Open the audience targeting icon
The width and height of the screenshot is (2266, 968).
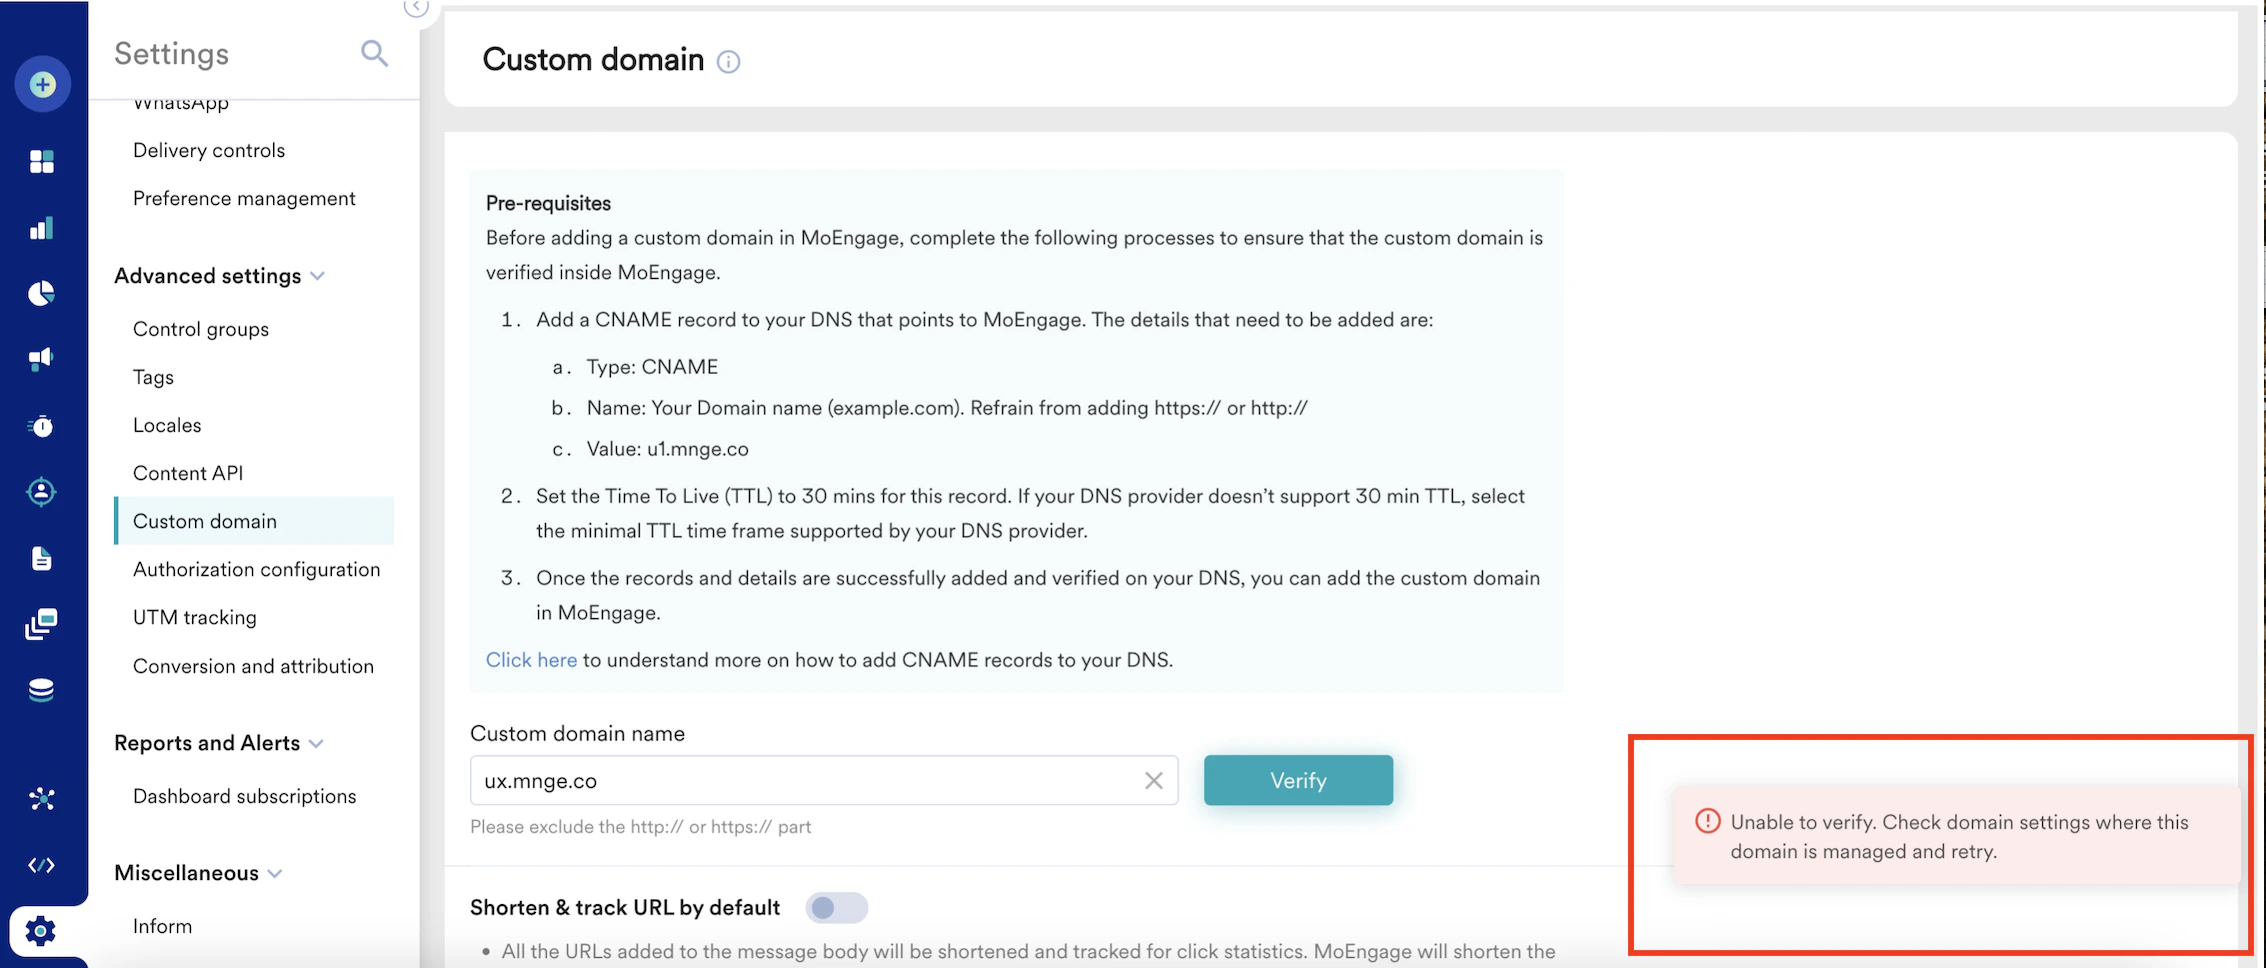43,491
